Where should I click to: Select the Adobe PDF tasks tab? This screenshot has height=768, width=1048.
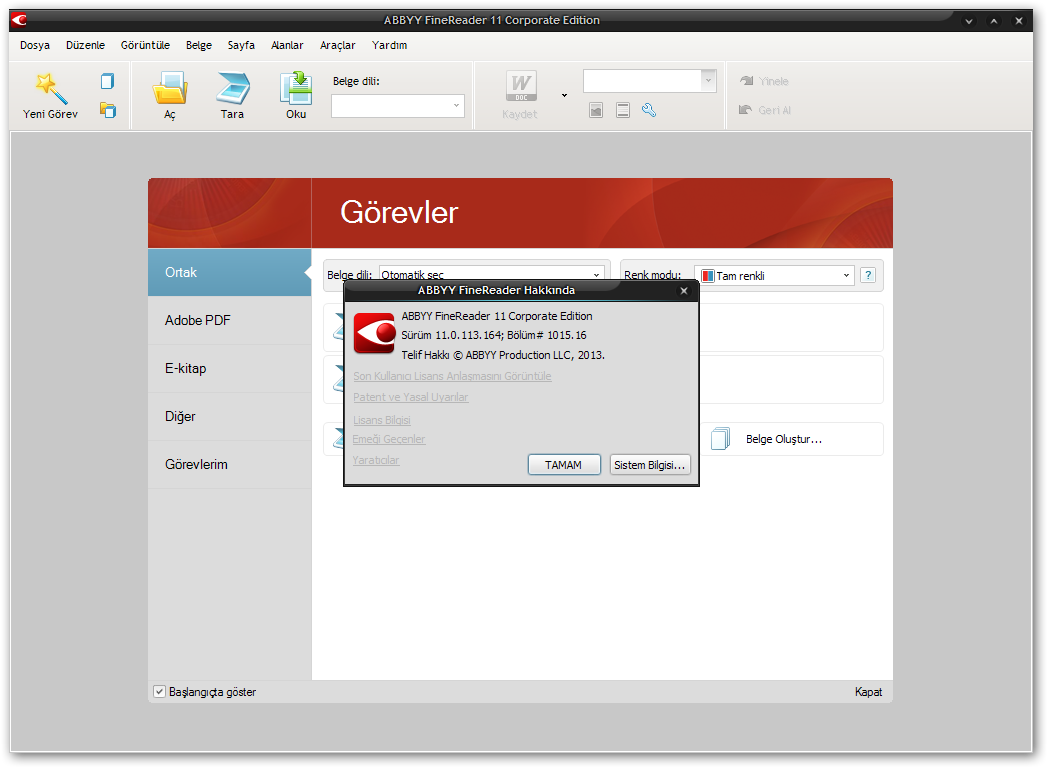[x=229, y=320]
